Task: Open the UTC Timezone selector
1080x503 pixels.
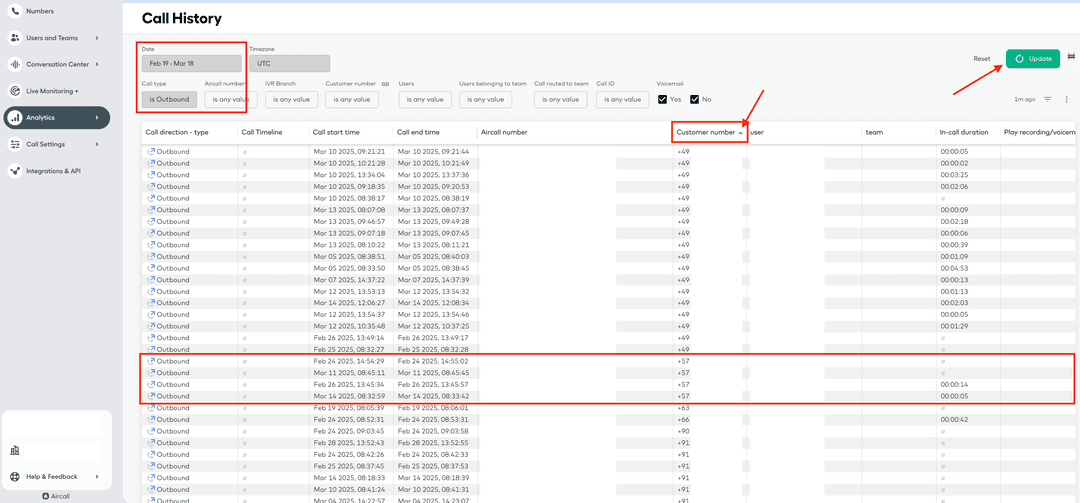Action: [288, 63]
